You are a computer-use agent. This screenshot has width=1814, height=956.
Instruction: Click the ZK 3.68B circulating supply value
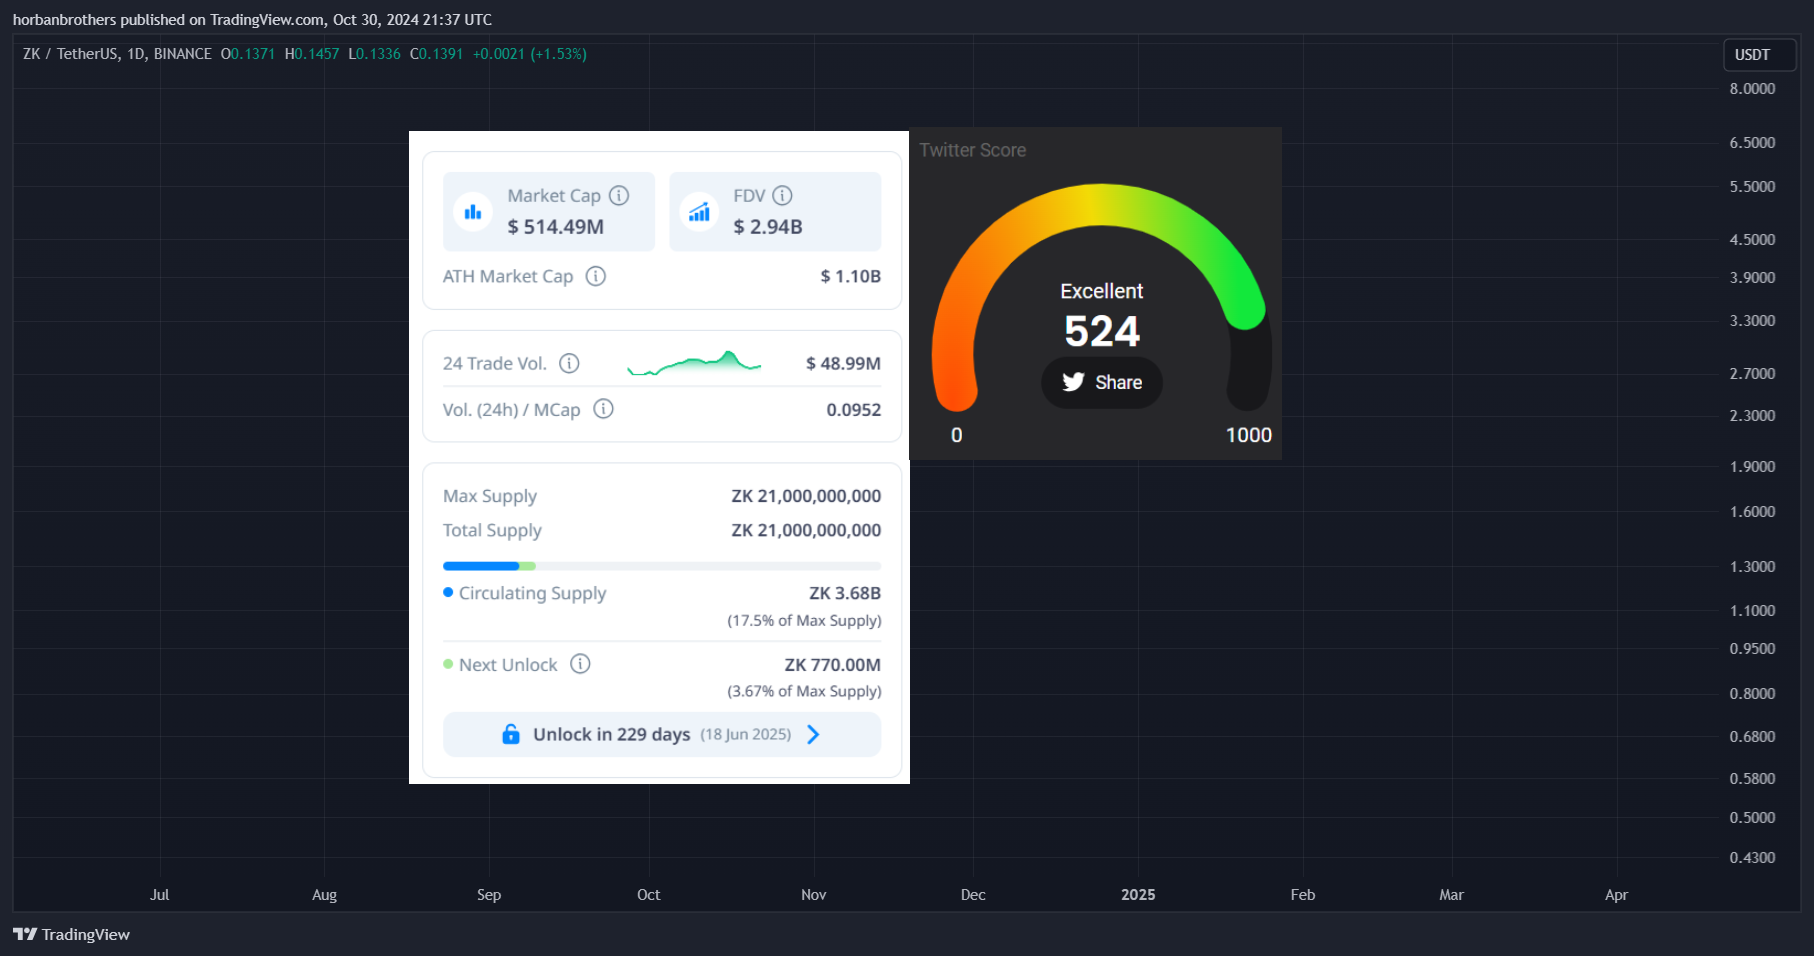click(x=845, y=593)
